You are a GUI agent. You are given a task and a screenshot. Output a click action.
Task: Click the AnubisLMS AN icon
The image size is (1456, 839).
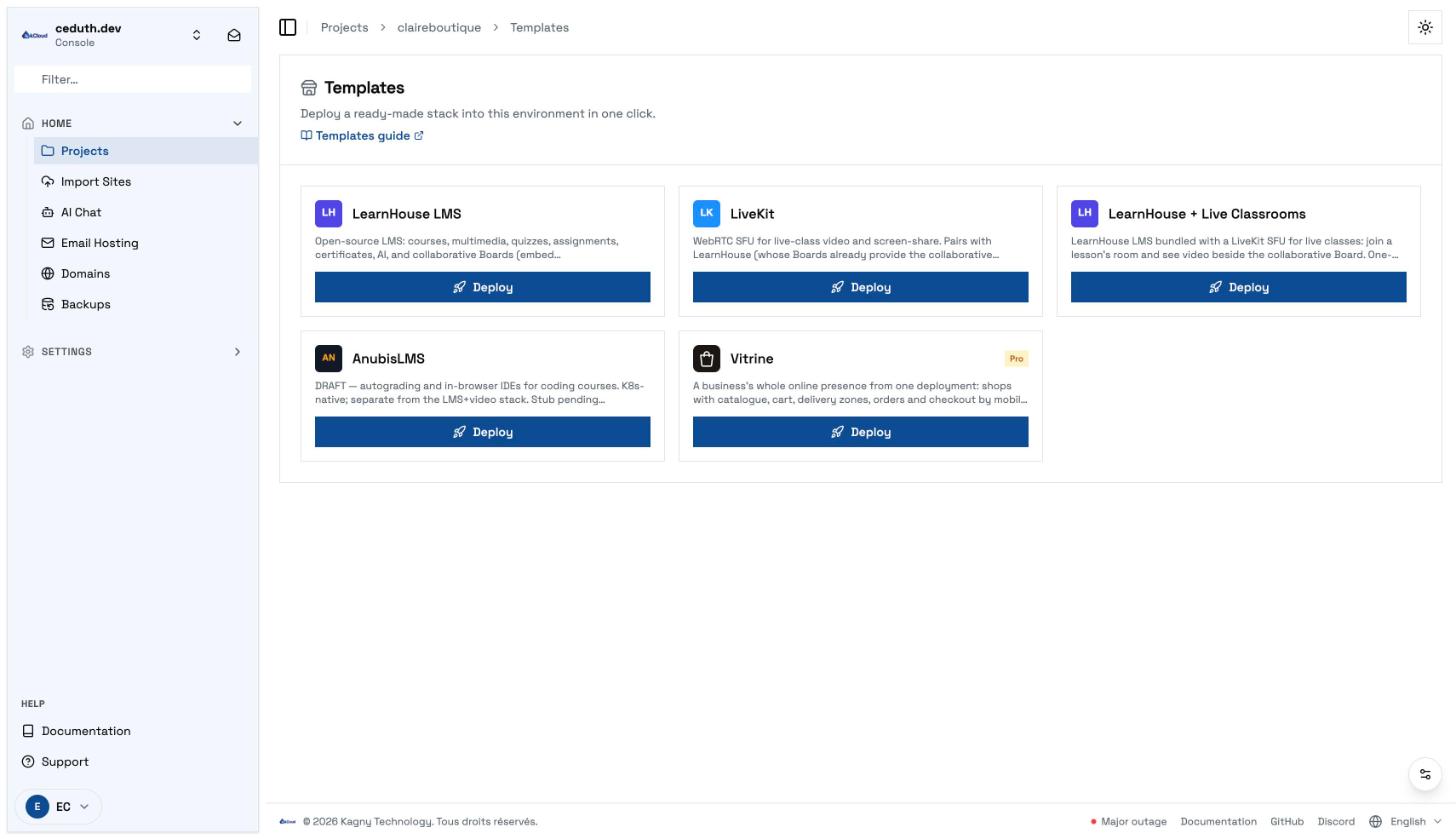(x=329, y=359)
